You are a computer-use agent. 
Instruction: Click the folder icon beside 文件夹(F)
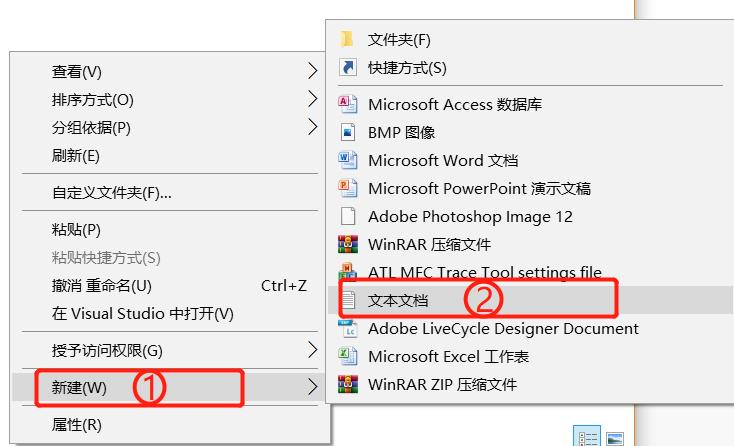[x=347, y=40]
